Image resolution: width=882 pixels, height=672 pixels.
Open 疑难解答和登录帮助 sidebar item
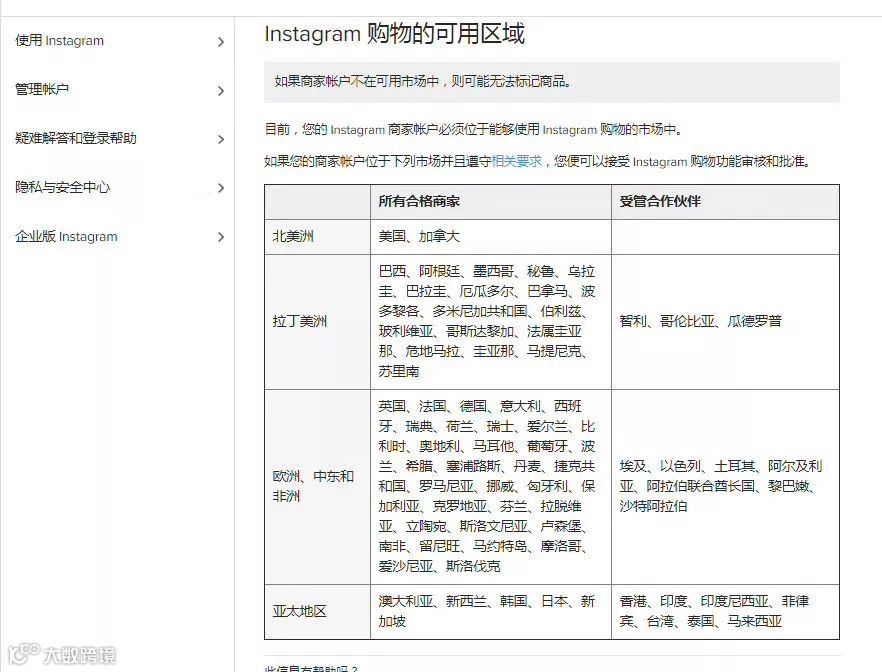click(75, 138)
